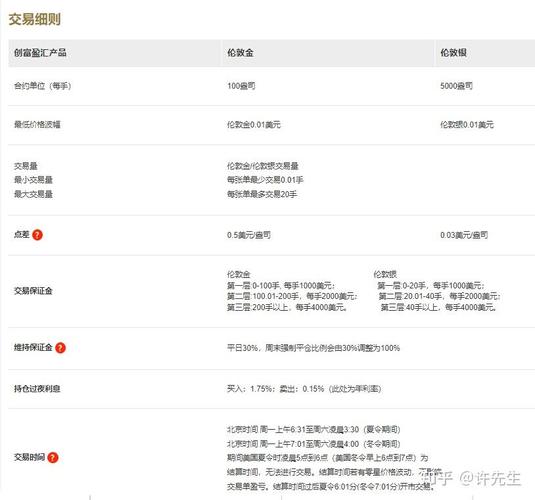535x500 pixels.
Task: Select 第二层:100.01-200手 margin line
Action: point(292,296)
